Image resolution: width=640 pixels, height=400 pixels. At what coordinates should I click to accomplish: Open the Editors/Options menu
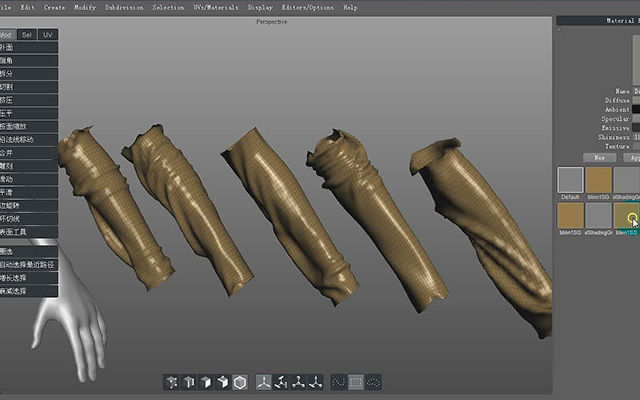coord(308,7)
